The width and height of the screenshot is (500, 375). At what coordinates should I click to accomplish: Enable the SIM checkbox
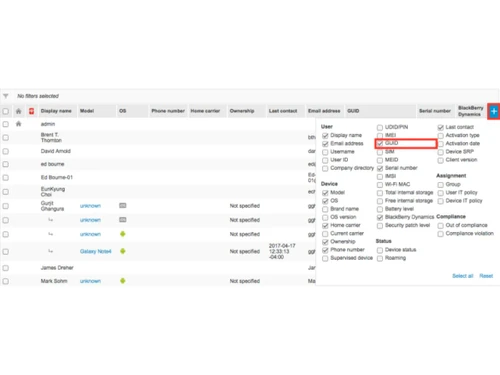click(380, 152)
